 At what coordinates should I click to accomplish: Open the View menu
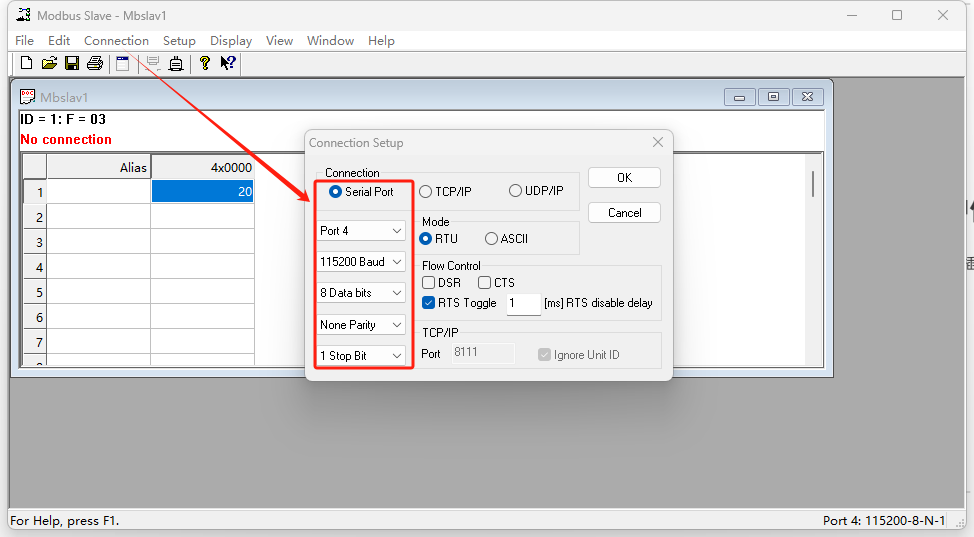[280, 40]
